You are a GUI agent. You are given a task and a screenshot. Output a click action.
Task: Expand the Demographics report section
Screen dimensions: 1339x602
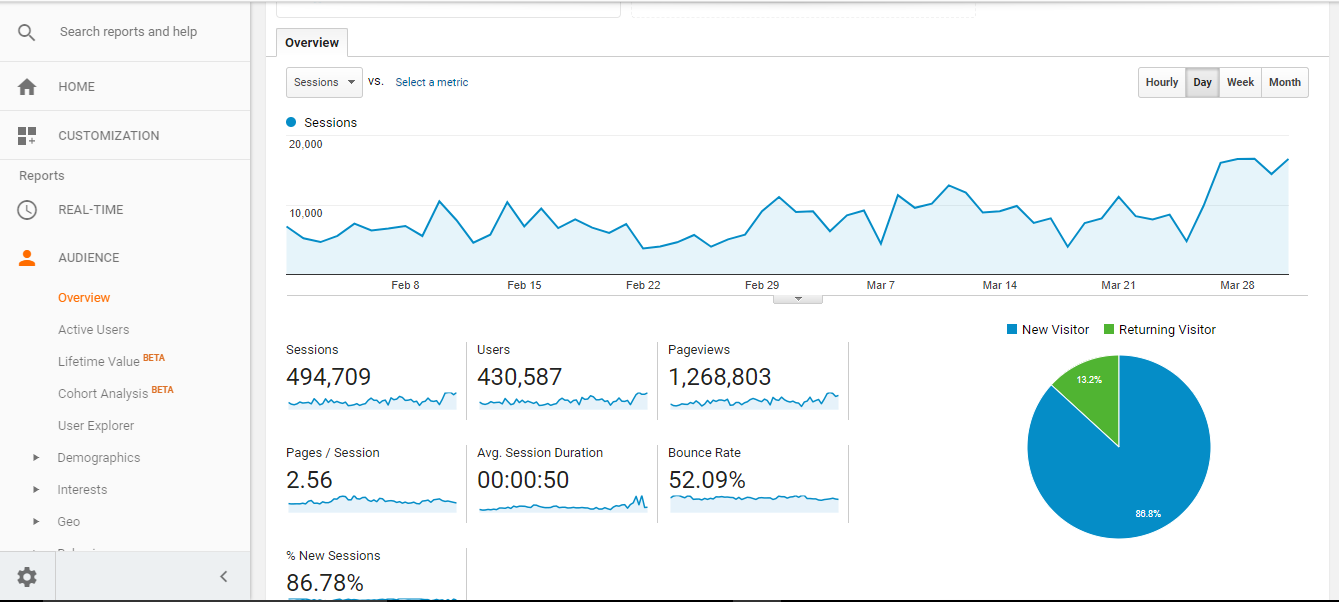[x=99, y=457]
